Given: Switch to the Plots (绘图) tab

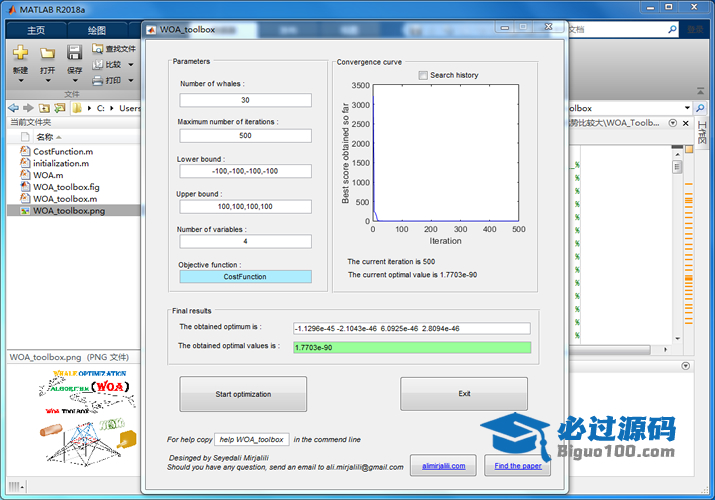Looking at the screenshot, I should click(96, 30).
